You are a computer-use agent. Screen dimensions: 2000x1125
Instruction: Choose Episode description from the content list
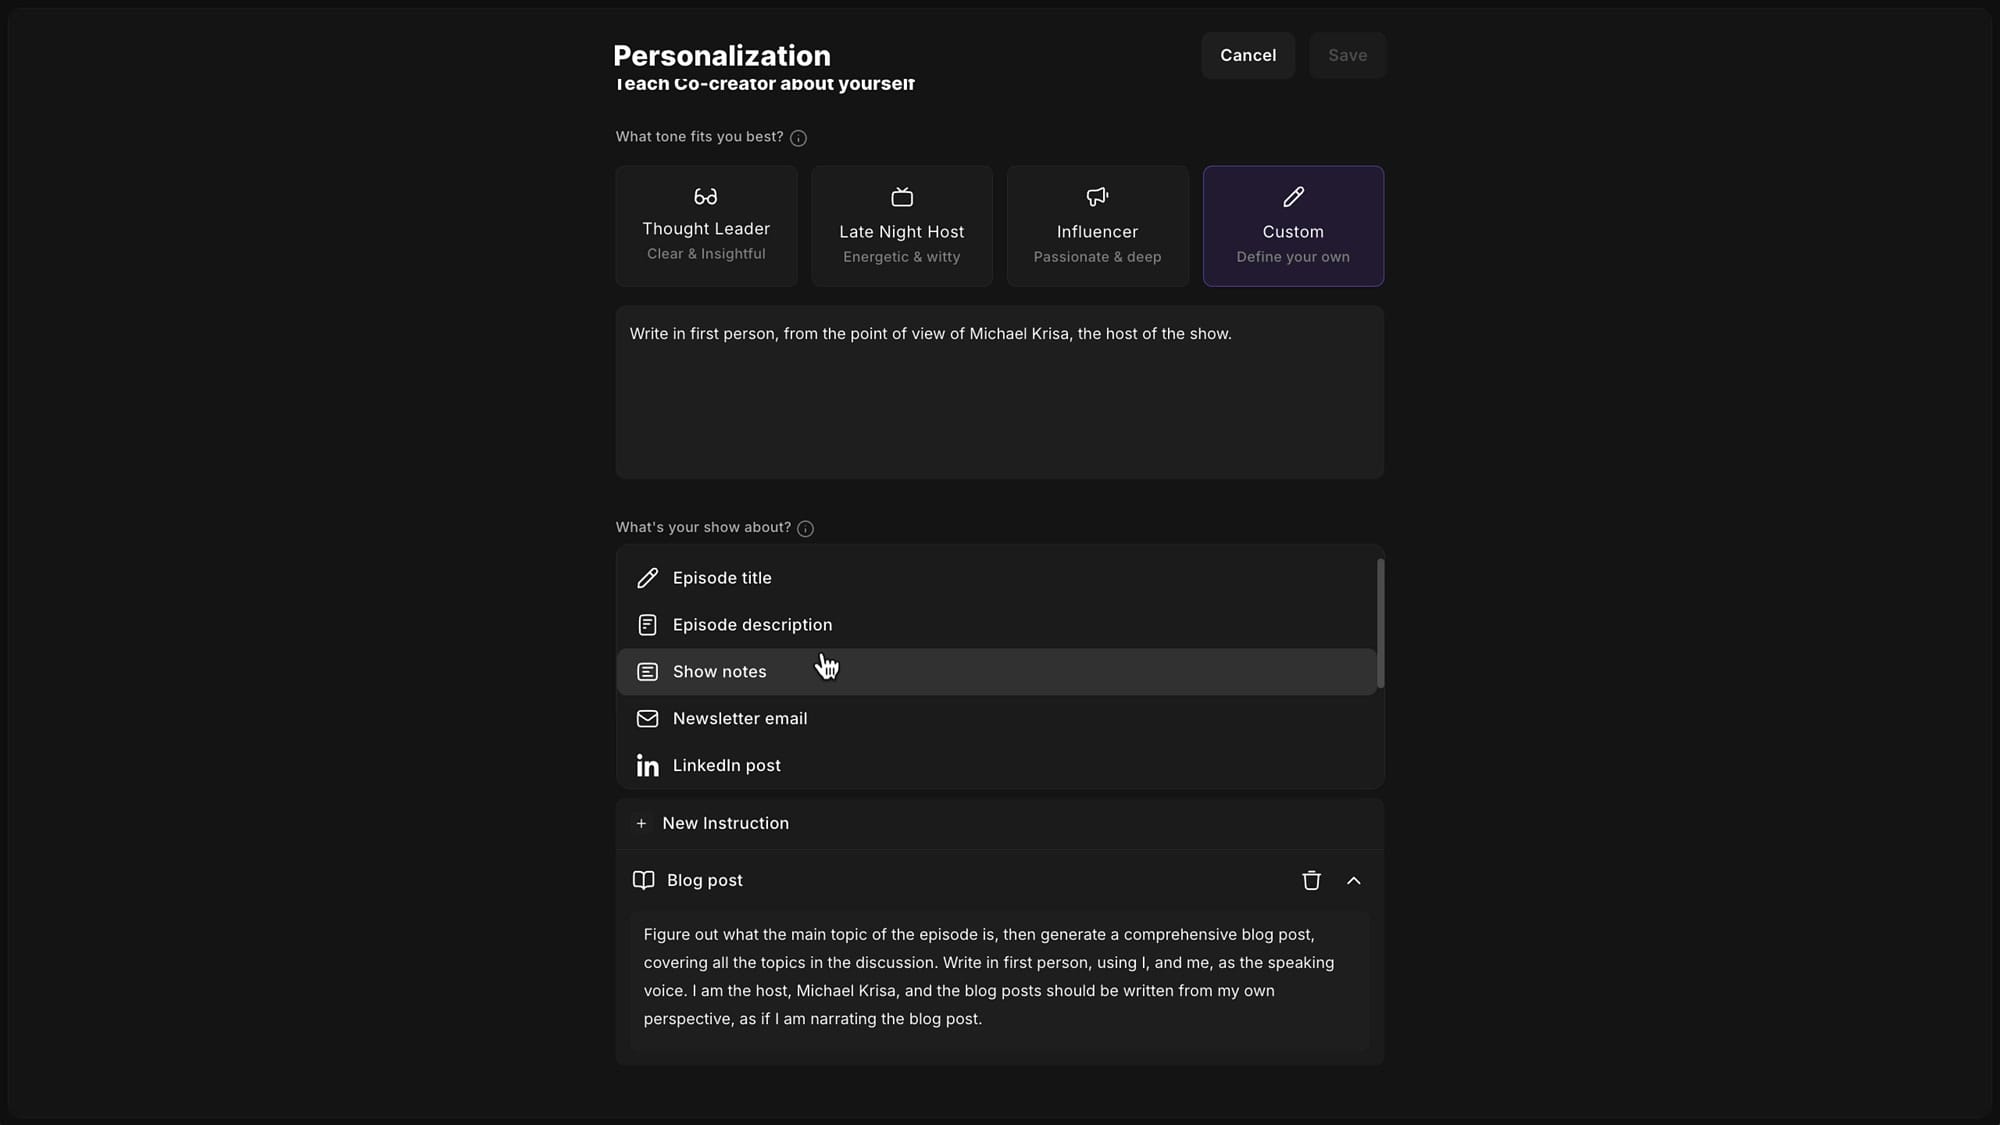pyautogui.click(x=752, y=624)
